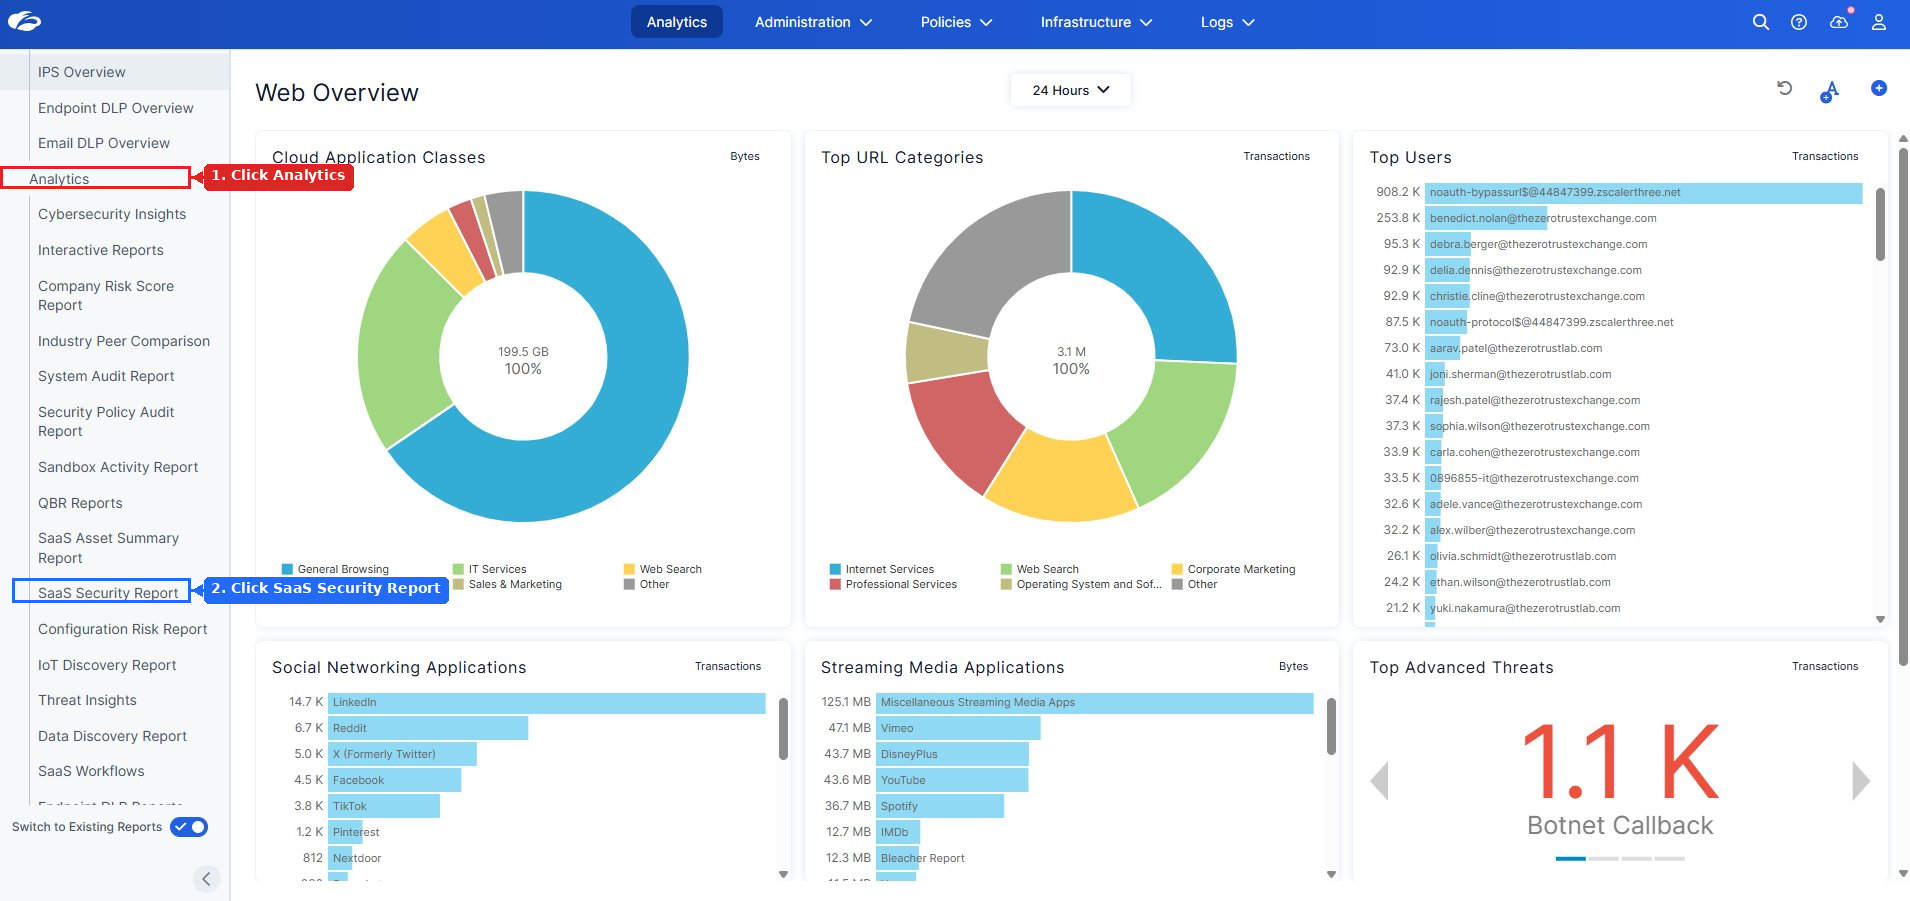This screenshot has width=1910, height=901.
Task: Expand the Policies dropdown in top navigation
Action: click(x=956, y=22)
